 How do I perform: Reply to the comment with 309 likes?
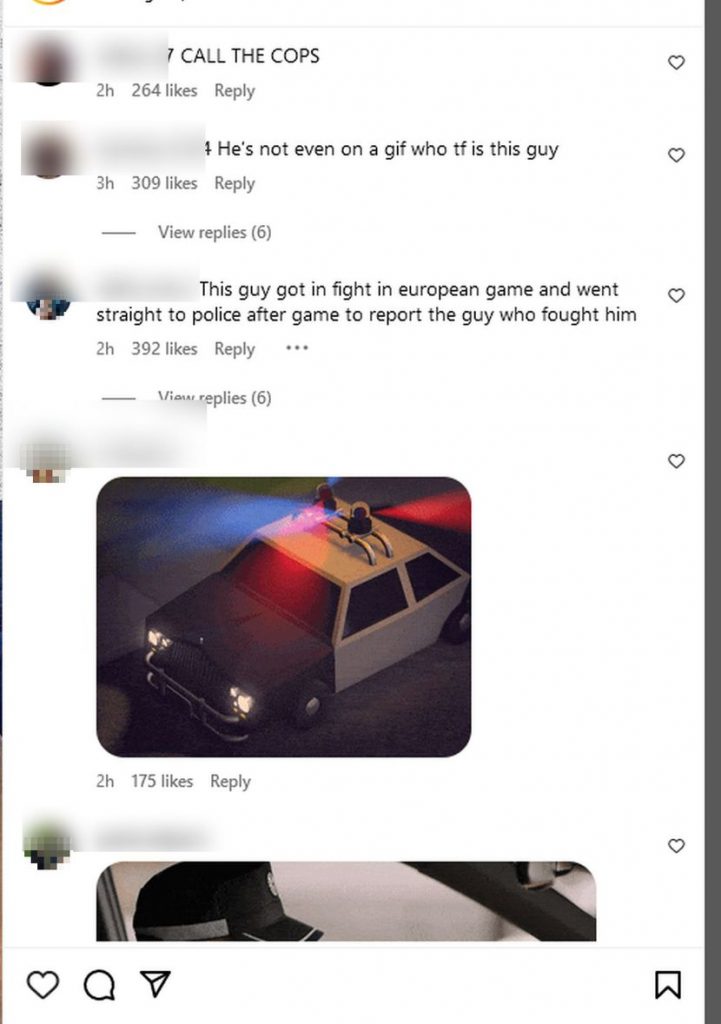coord(234,184)
